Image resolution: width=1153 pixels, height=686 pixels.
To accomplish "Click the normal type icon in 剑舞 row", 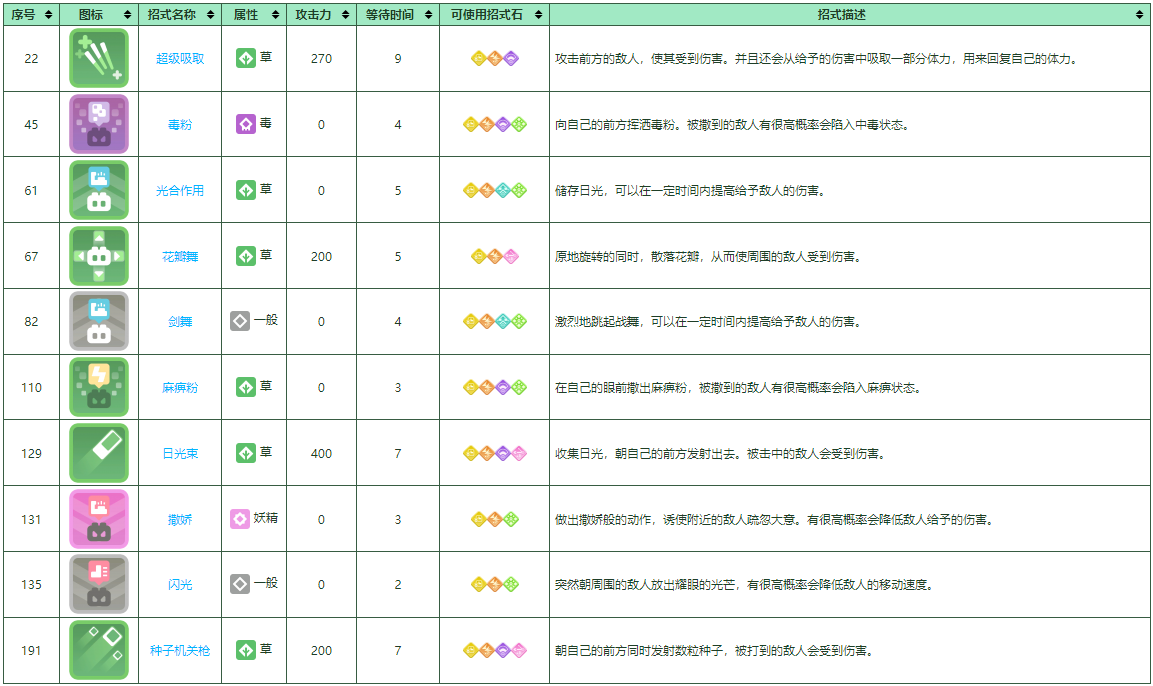I will tap(240, 321).
